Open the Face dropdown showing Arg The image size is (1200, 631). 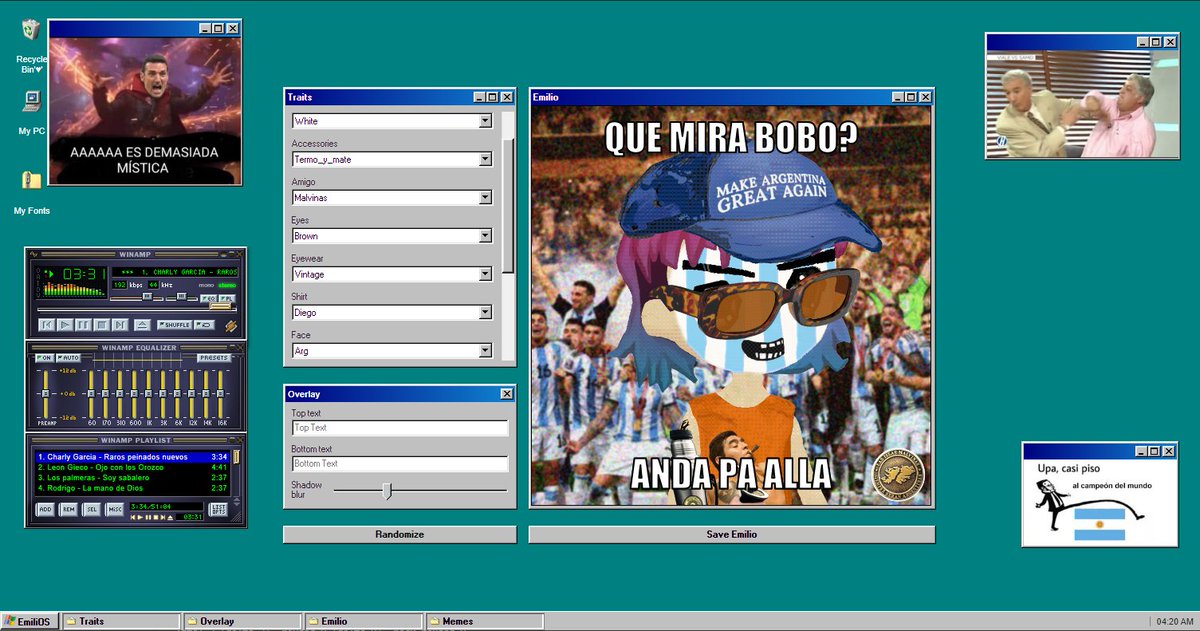(392, 351)
